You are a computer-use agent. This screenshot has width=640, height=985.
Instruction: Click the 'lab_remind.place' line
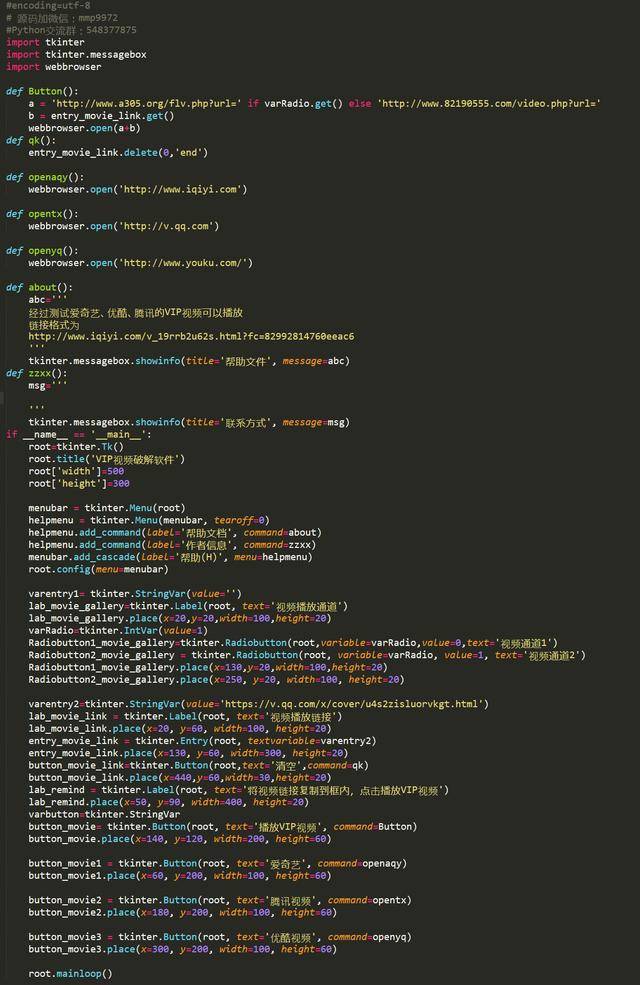point(168,802)
